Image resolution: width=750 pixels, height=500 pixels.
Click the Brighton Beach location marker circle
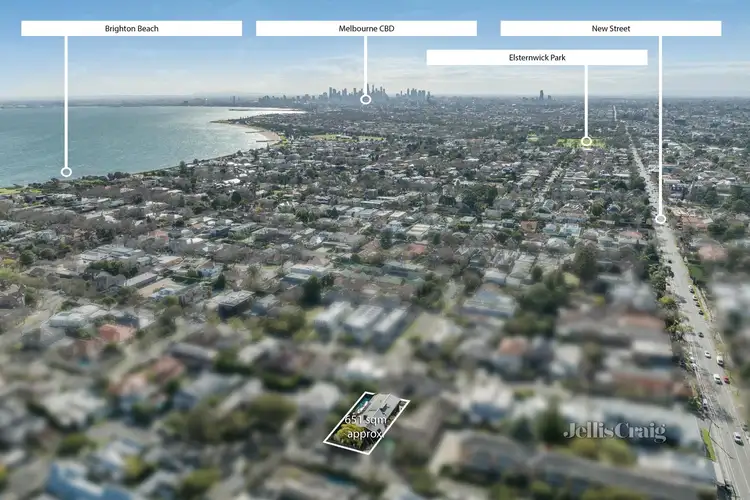pos(66,172)
